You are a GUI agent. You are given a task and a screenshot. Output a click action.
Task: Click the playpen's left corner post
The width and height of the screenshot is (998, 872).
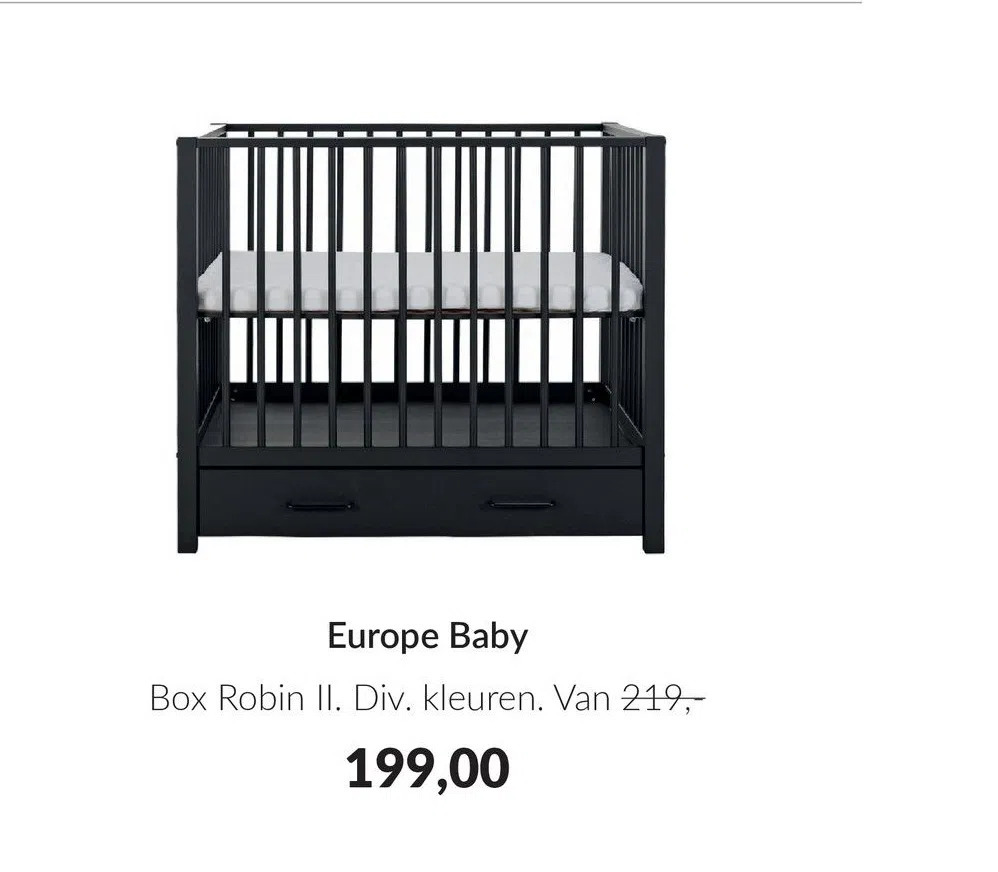[x=187, y=340]
